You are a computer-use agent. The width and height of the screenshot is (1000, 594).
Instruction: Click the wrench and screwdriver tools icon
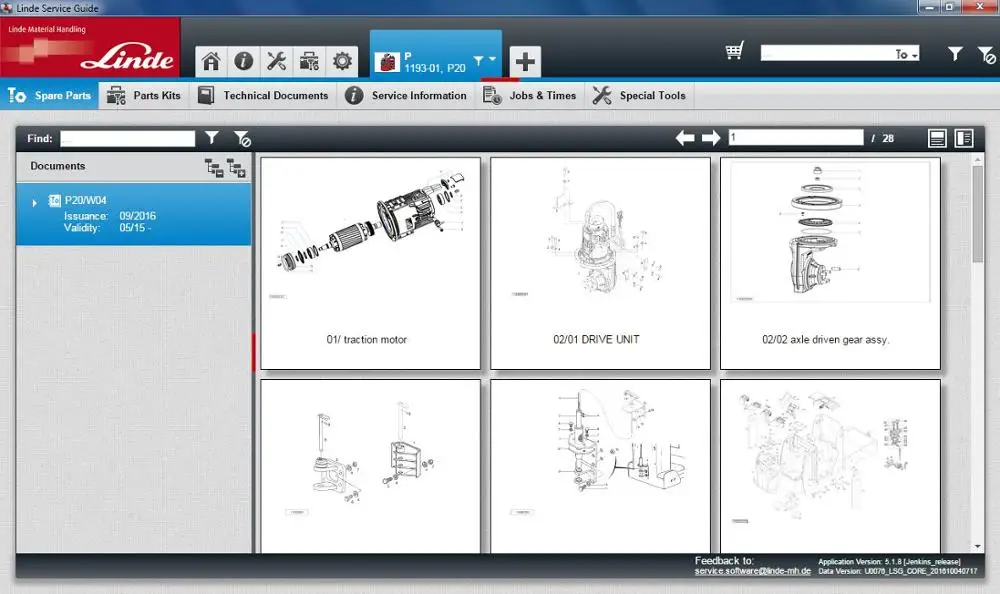pos(277,61)
